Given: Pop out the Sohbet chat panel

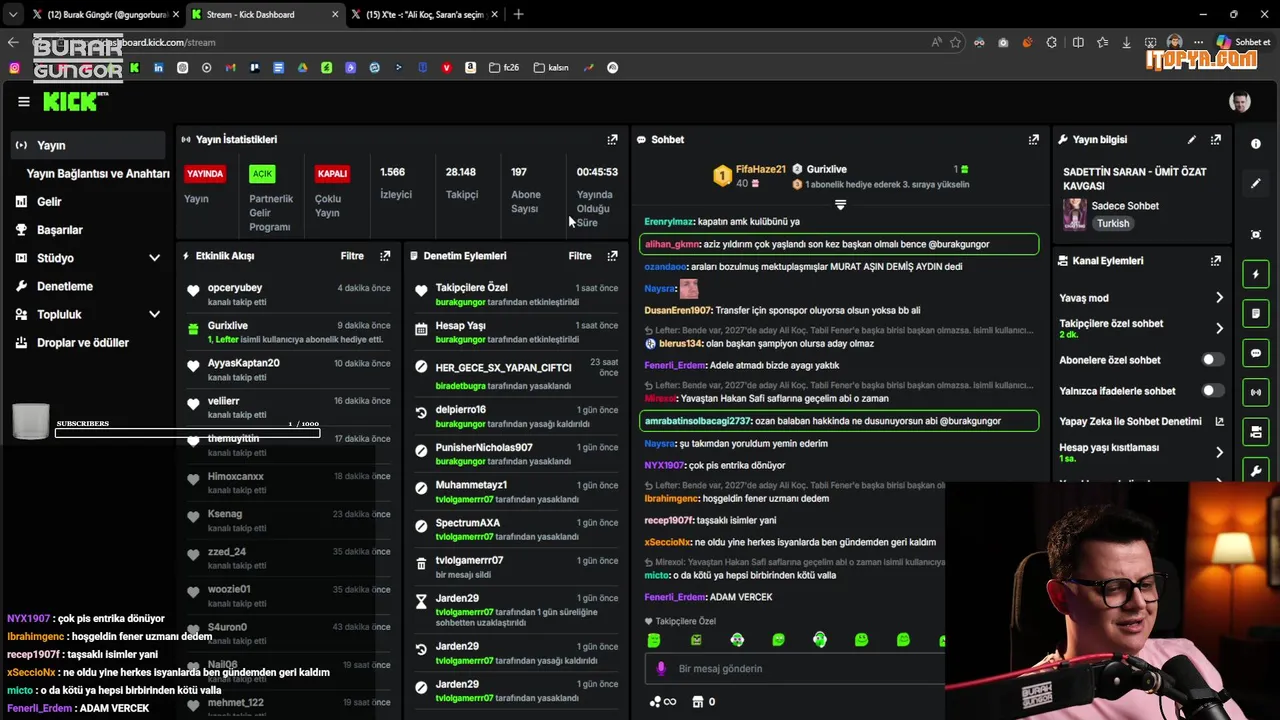Looking at the screenshot, I should 1033,140.
